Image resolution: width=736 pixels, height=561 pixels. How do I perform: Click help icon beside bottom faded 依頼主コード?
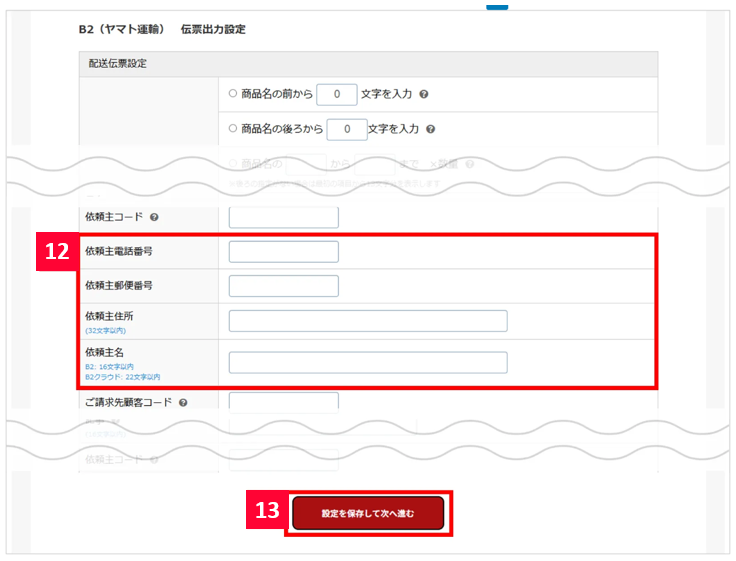pyautogui.click(x=154, y=460)
